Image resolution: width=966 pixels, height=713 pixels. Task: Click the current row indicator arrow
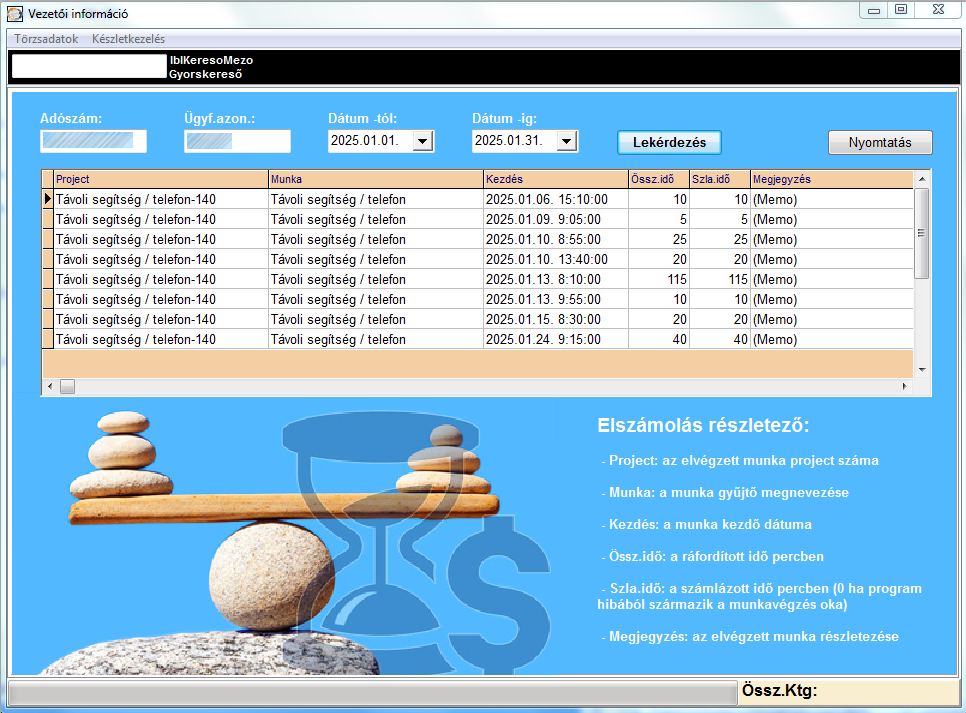coord(47,198)
